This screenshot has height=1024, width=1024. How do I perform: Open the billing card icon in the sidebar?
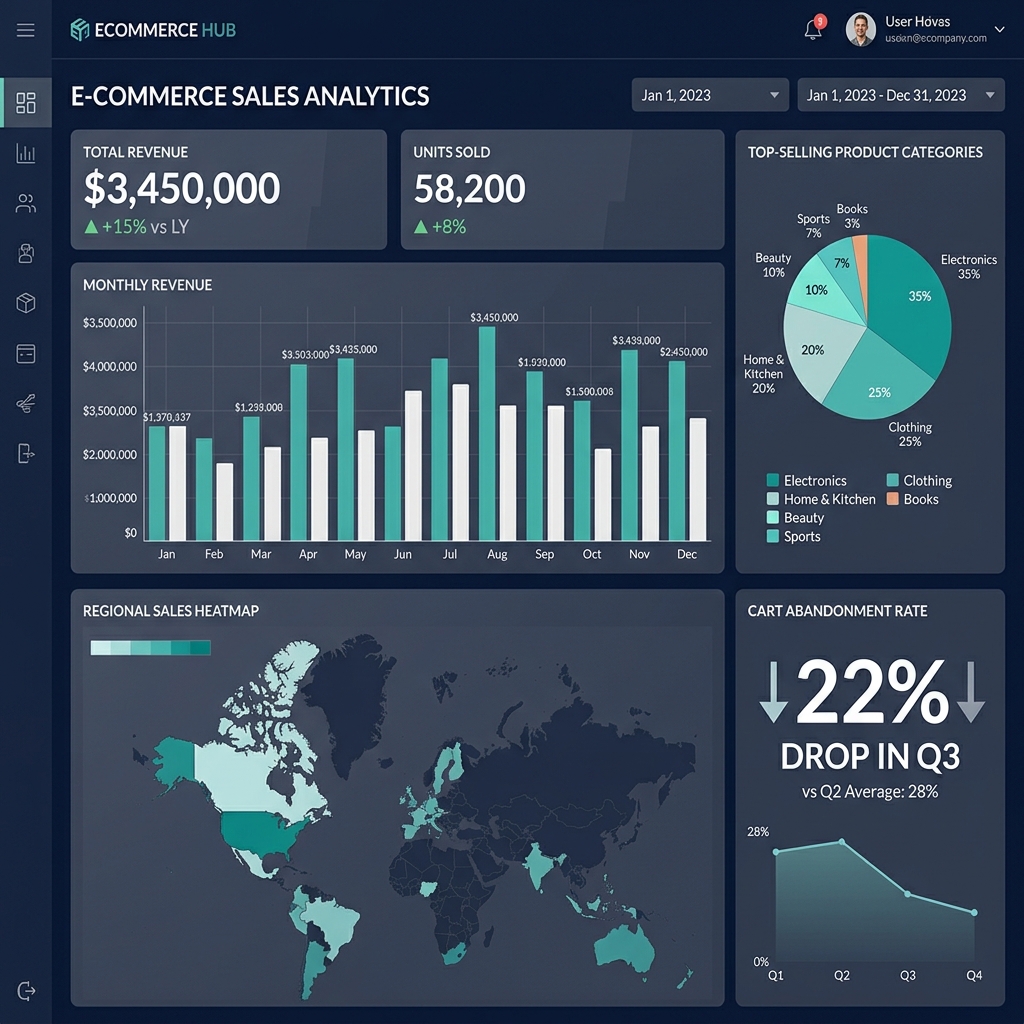point(25,353)
